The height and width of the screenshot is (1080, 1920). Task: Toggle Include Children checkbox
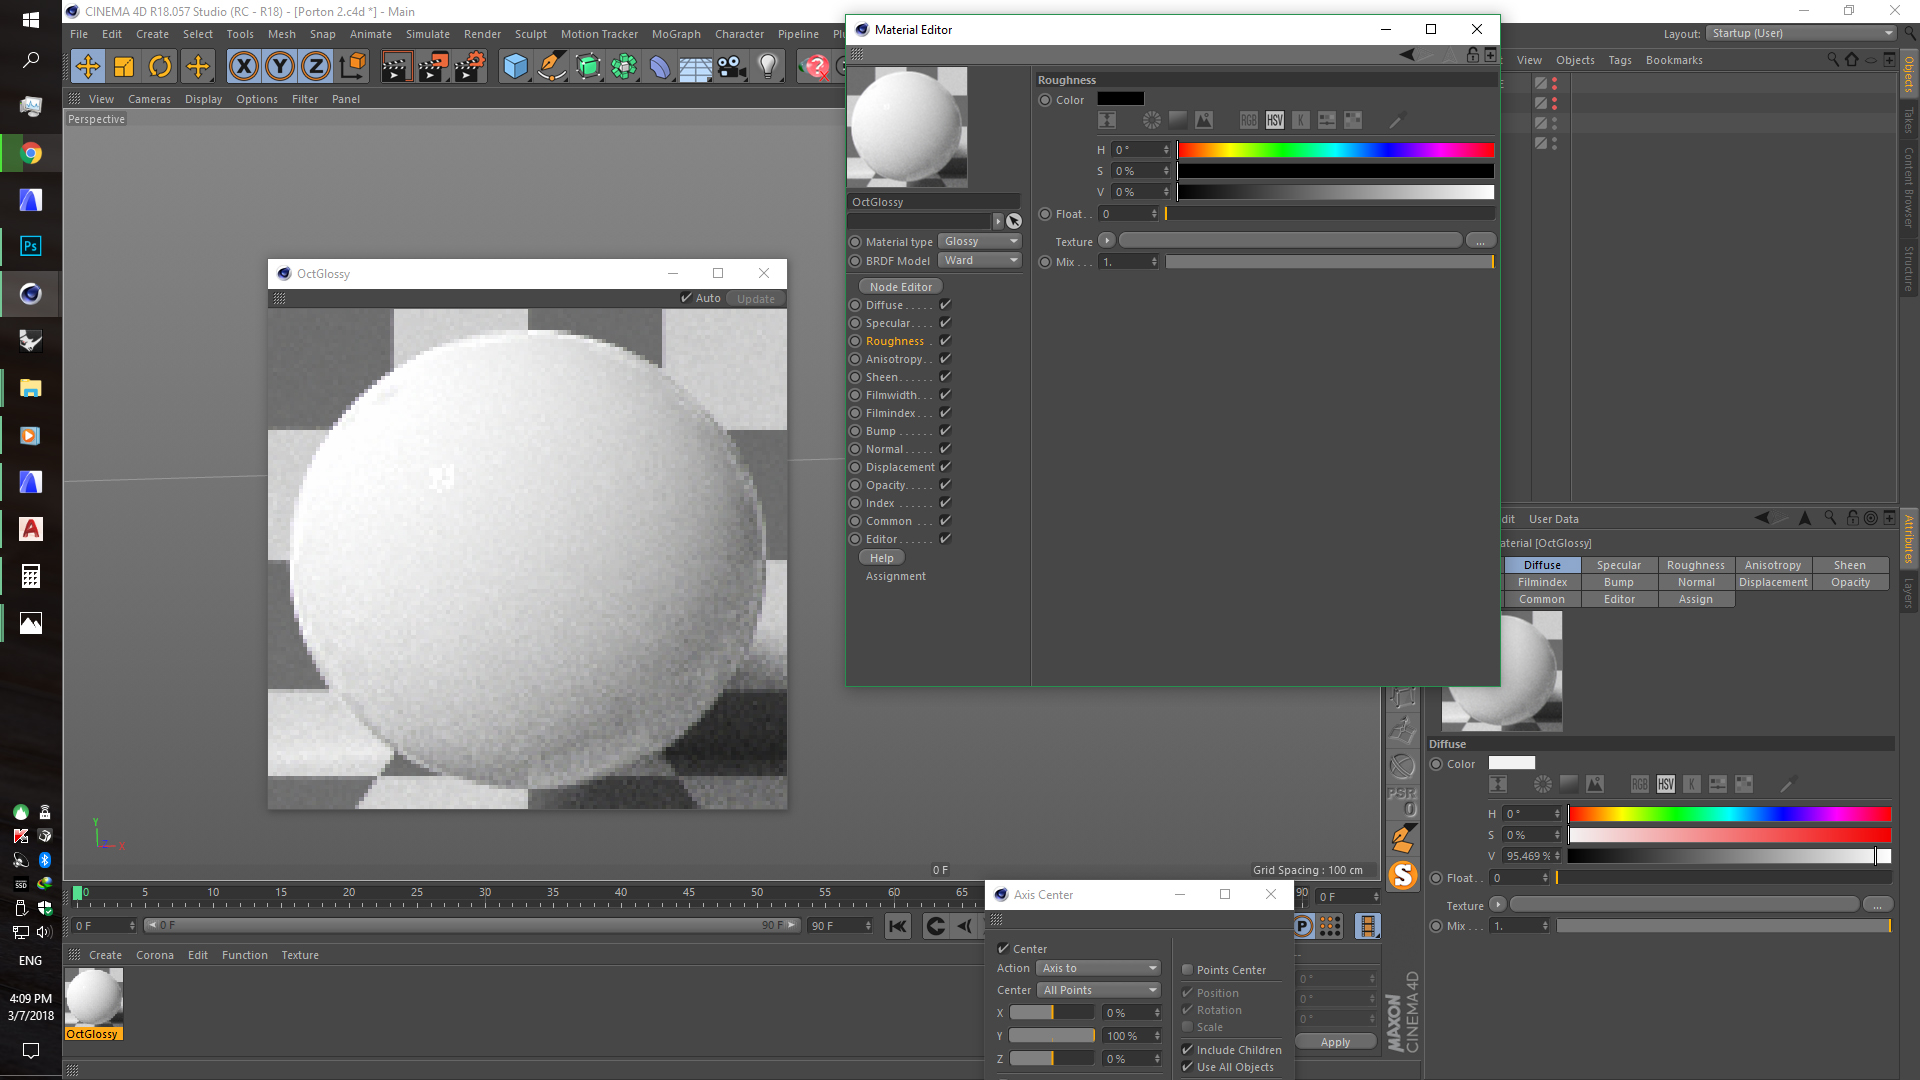coord(1187,1050)
